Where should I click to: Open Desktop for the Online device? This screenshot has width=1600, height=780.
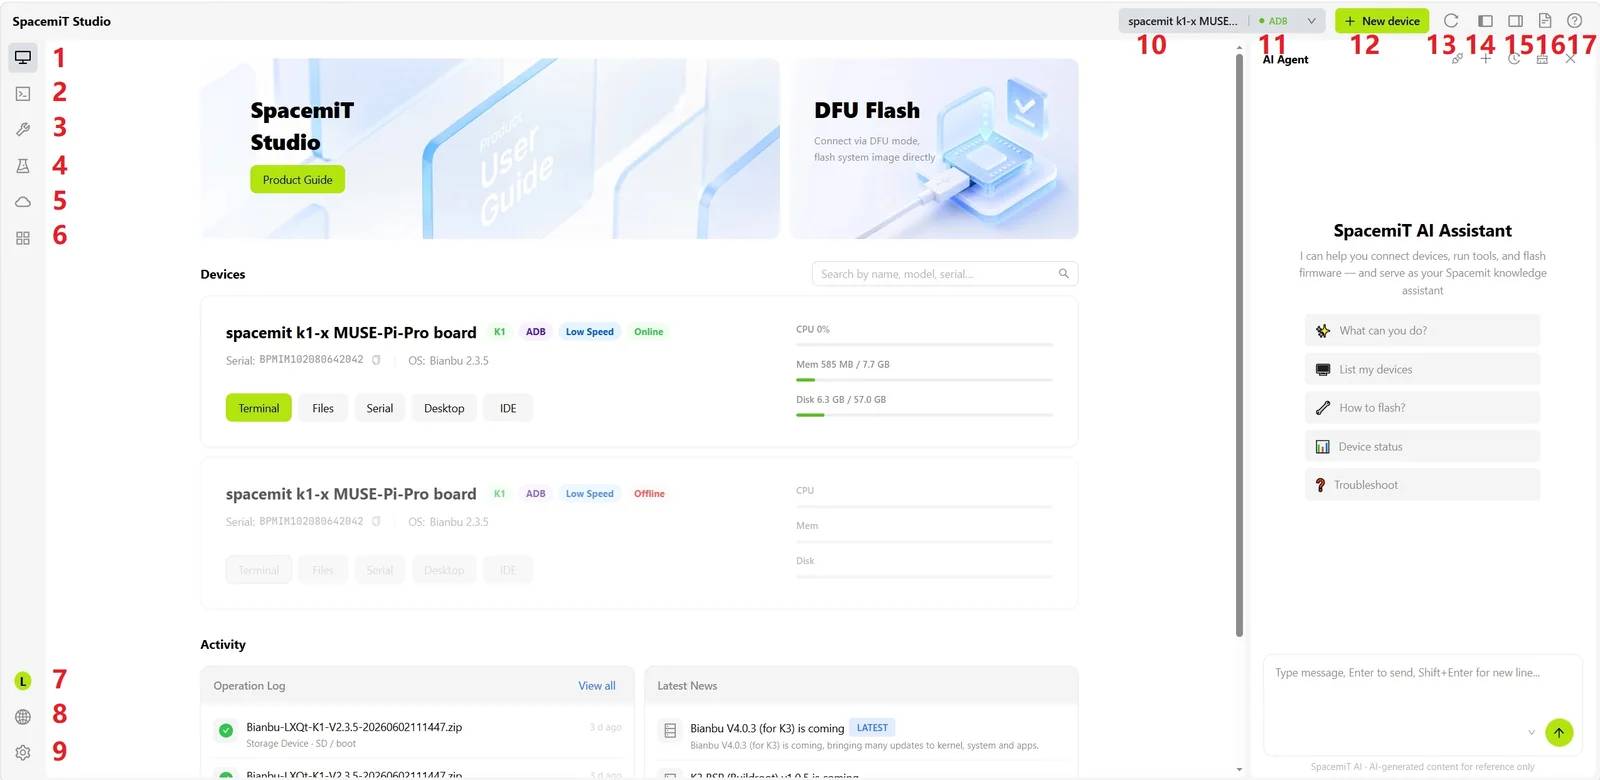444,408
